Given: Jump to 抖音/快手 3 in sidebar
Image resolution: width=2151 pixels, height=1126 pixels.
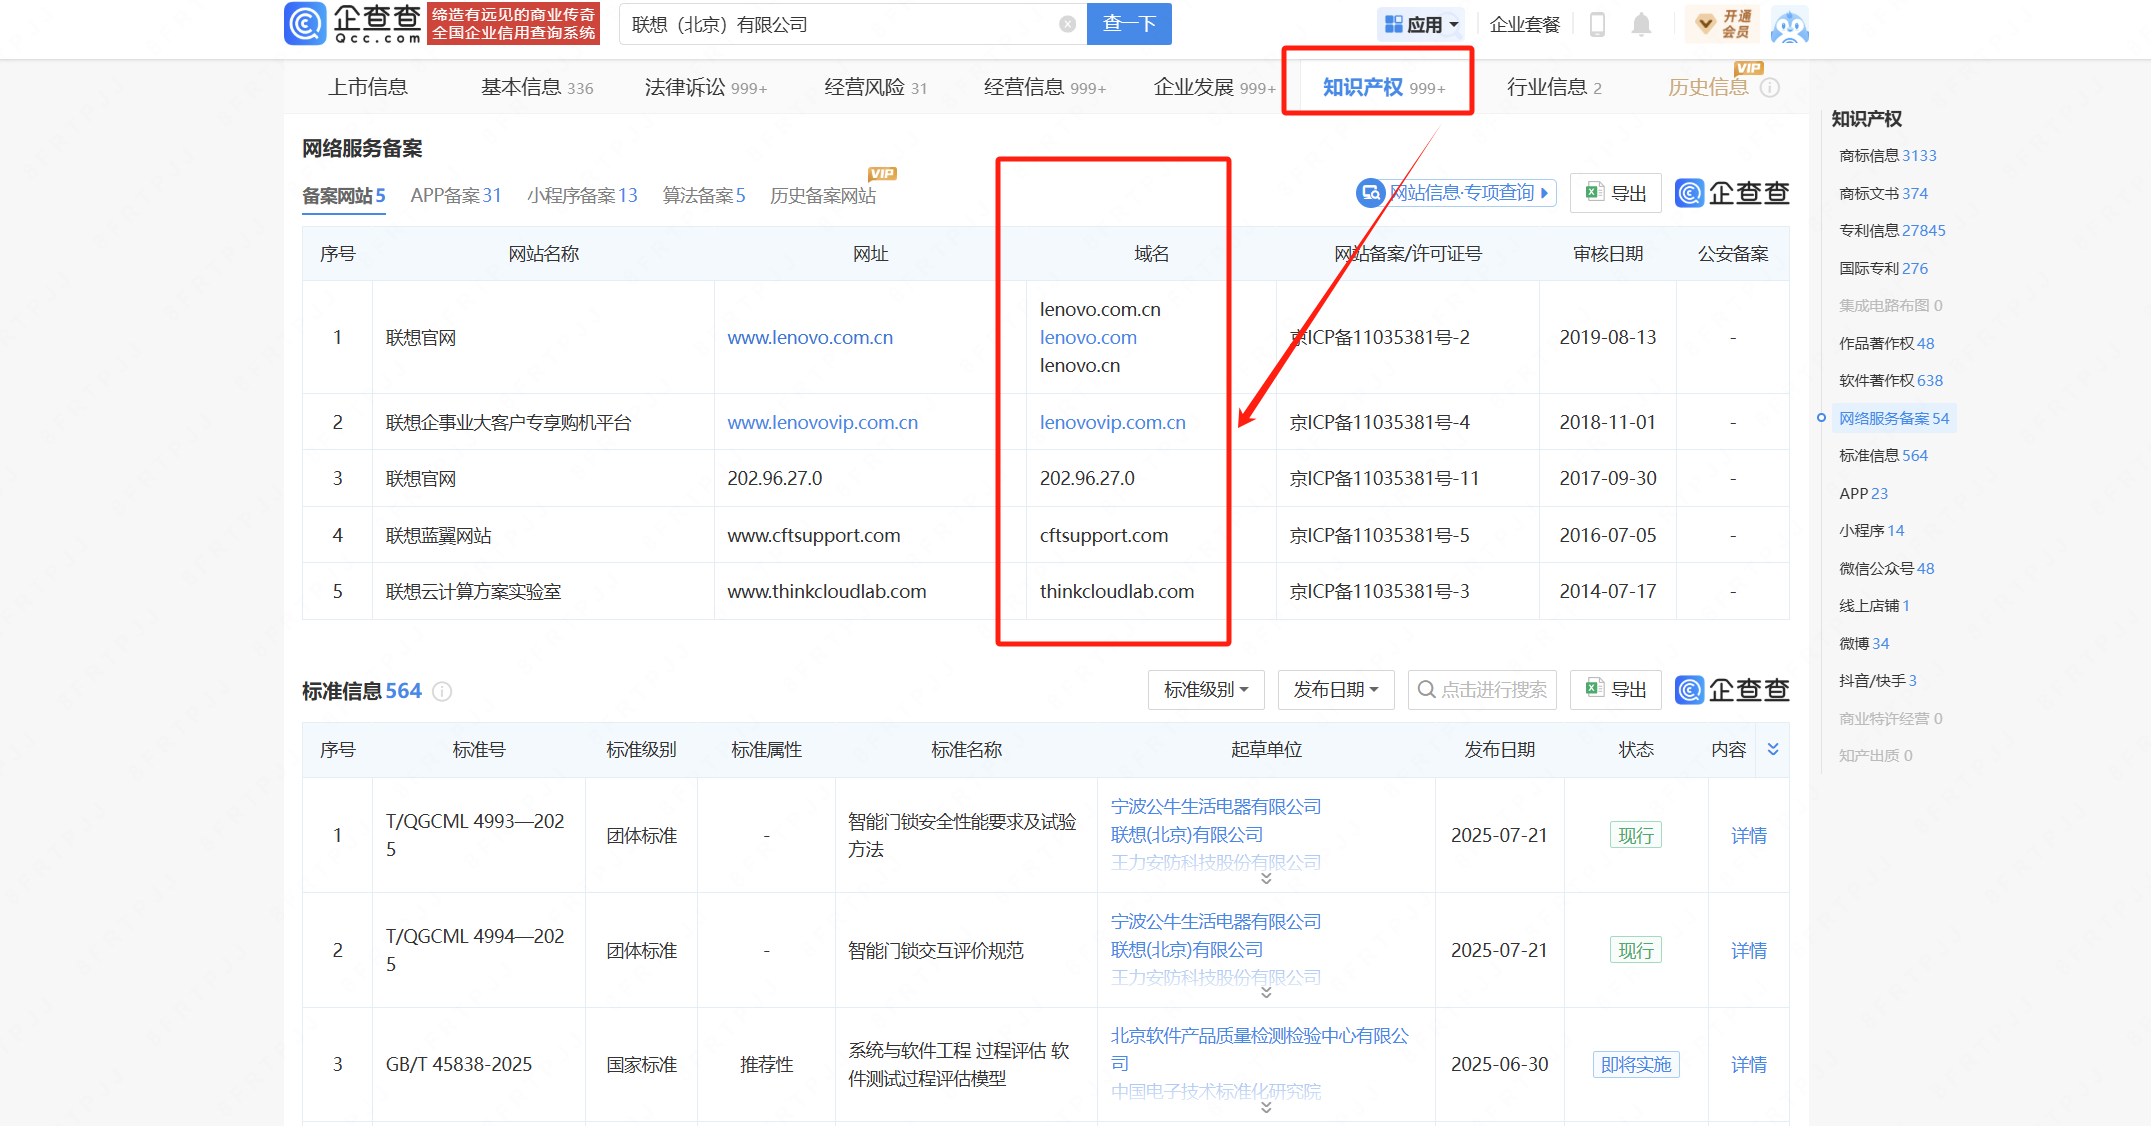Looking at the screenshot, I should [x=1878, y=680].
